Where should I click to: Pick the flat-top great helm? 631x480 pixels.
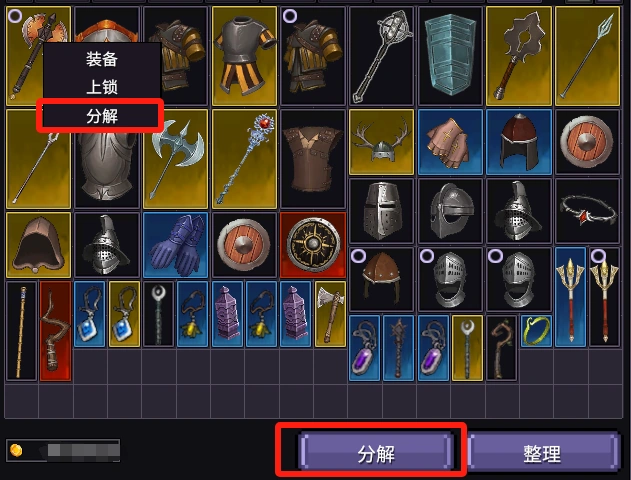point(381,211)
